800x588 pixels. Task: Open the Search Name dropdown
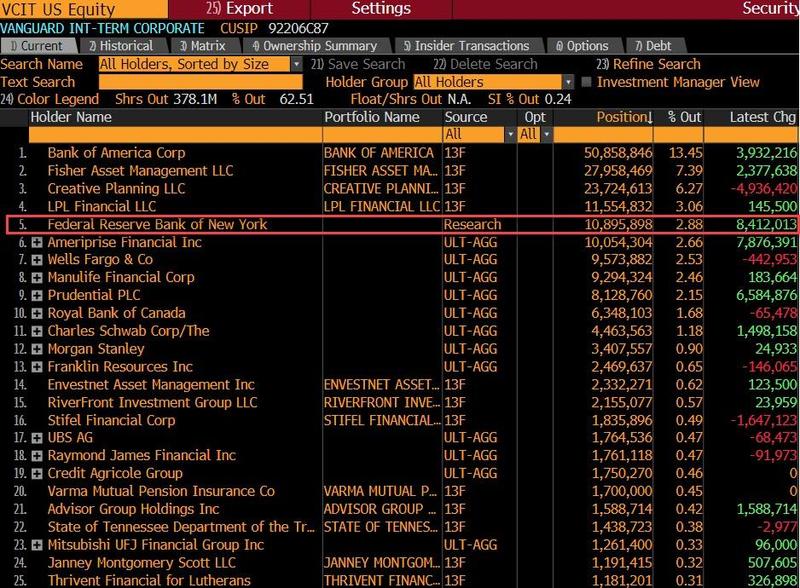[296, 64]
